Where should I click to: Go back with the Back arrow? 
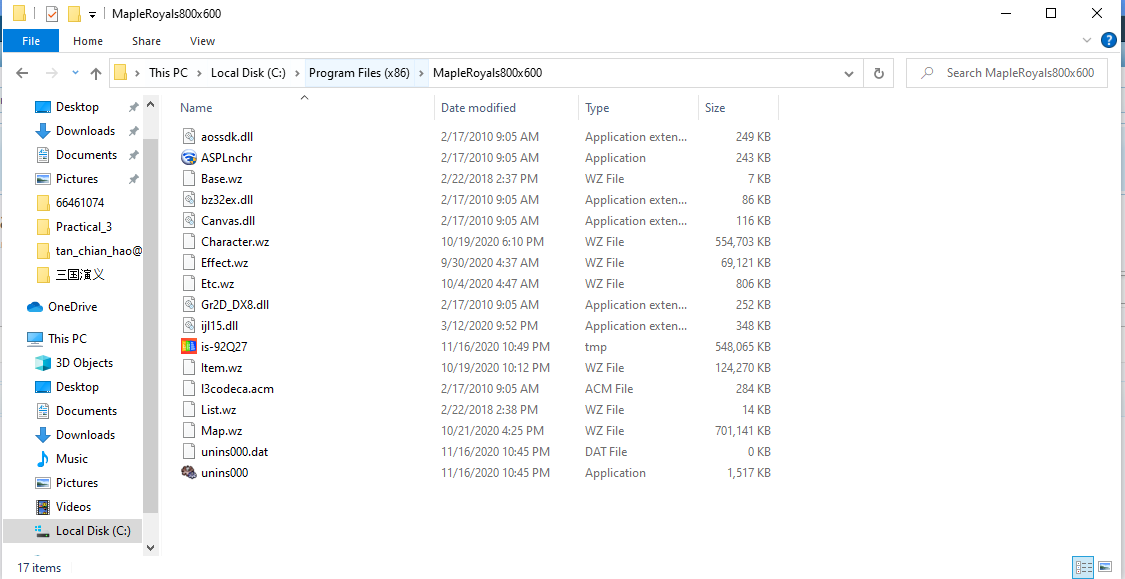22,73
